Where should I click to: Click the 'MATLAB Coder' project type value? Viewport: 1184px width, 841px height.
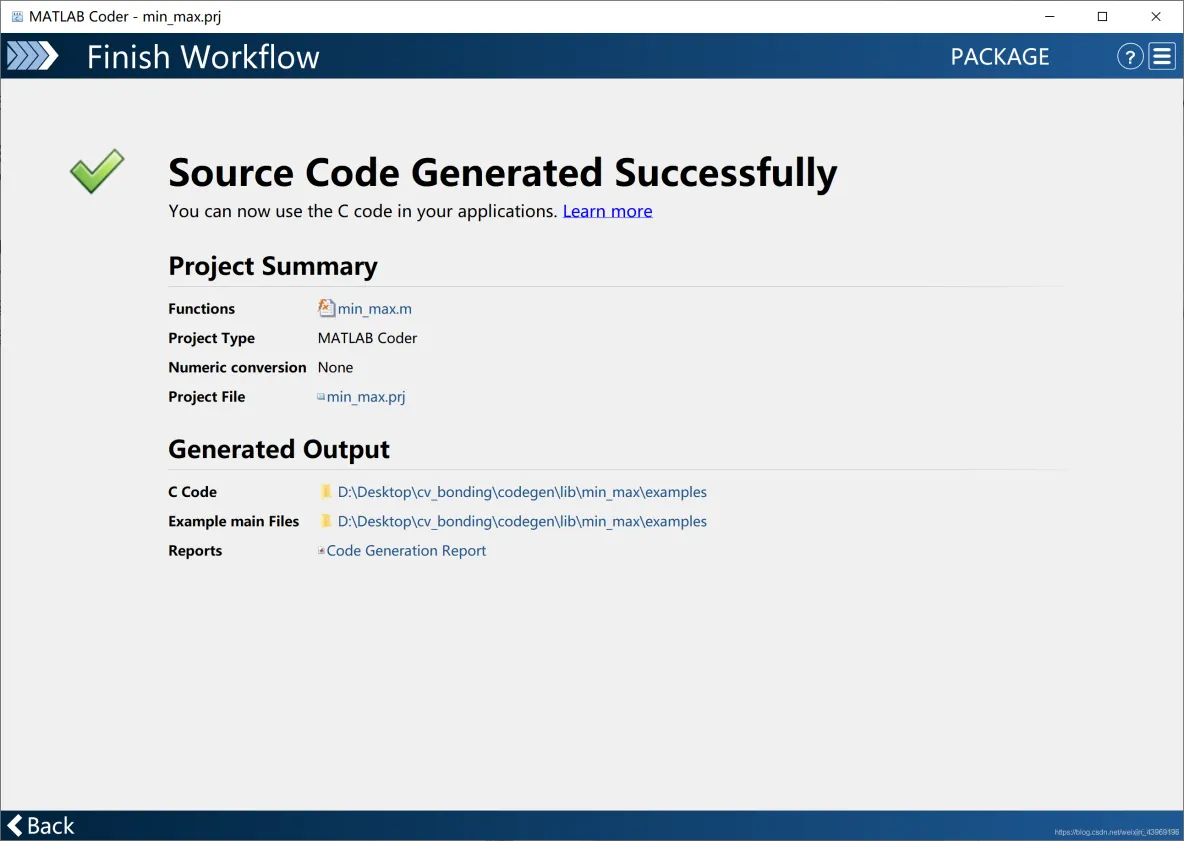367,338
